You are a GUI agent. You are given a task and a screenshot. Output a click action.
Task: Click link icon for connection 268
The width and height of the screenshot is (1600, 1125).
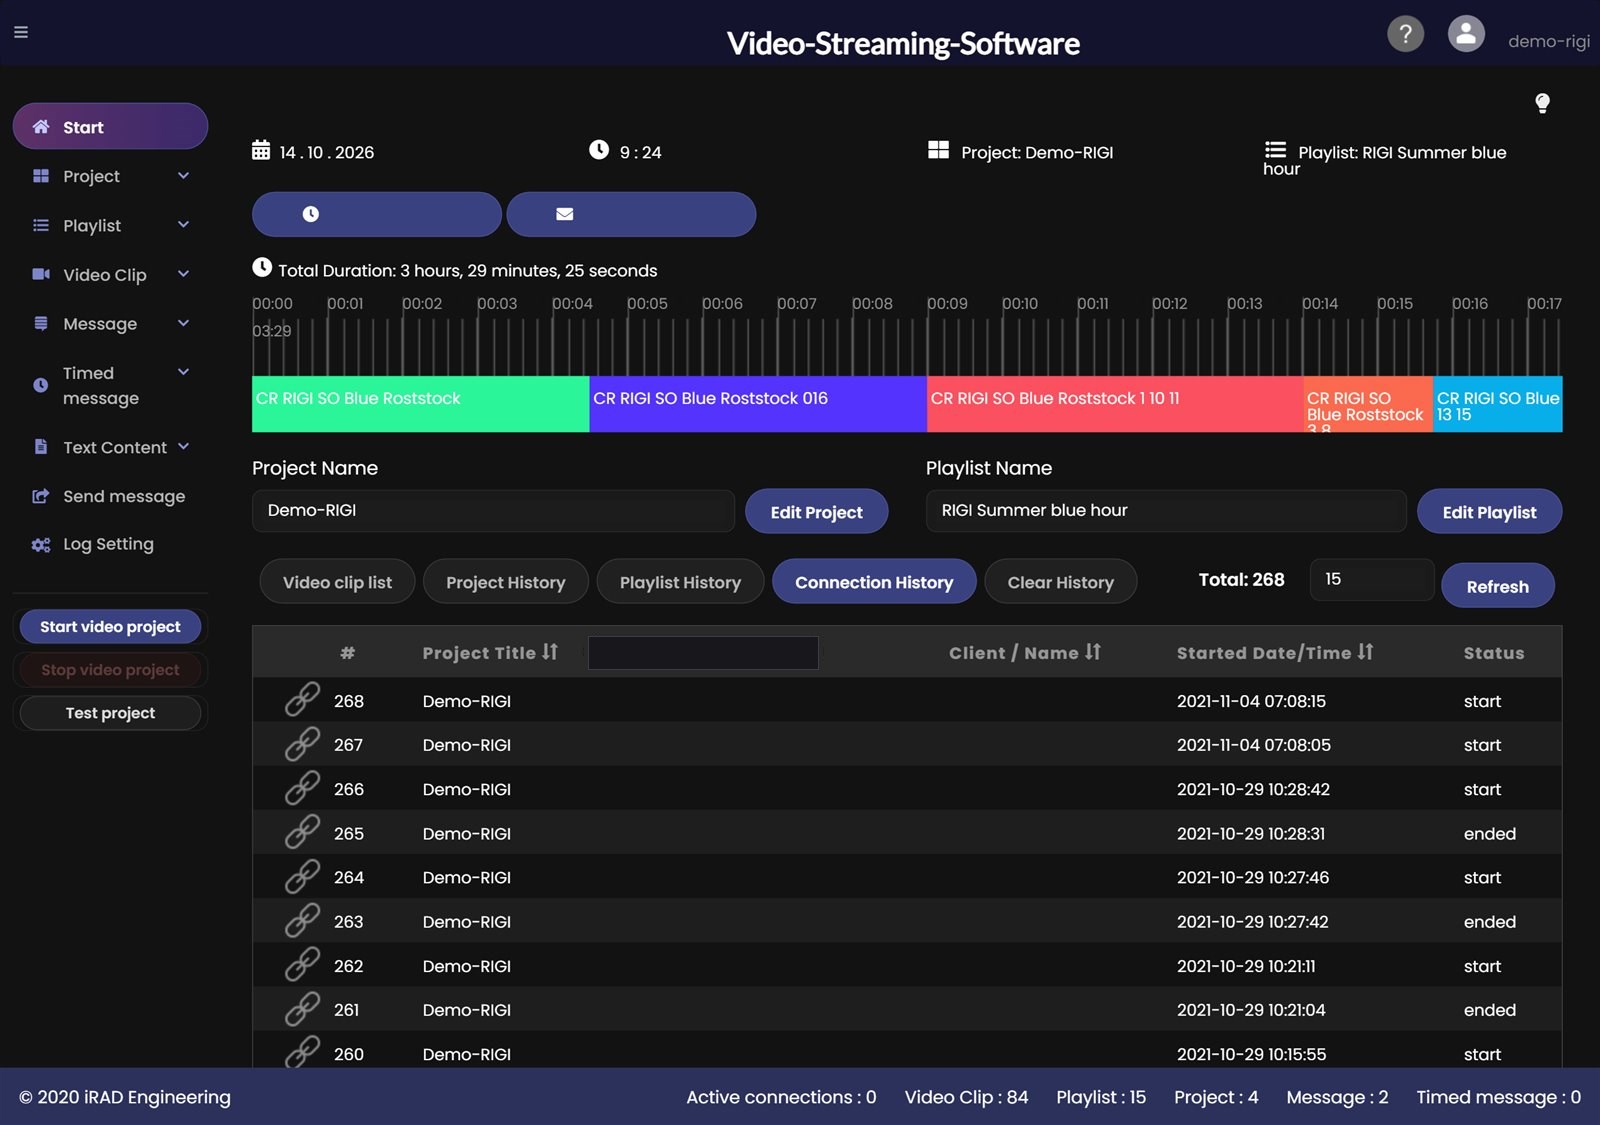coord(302,700)
